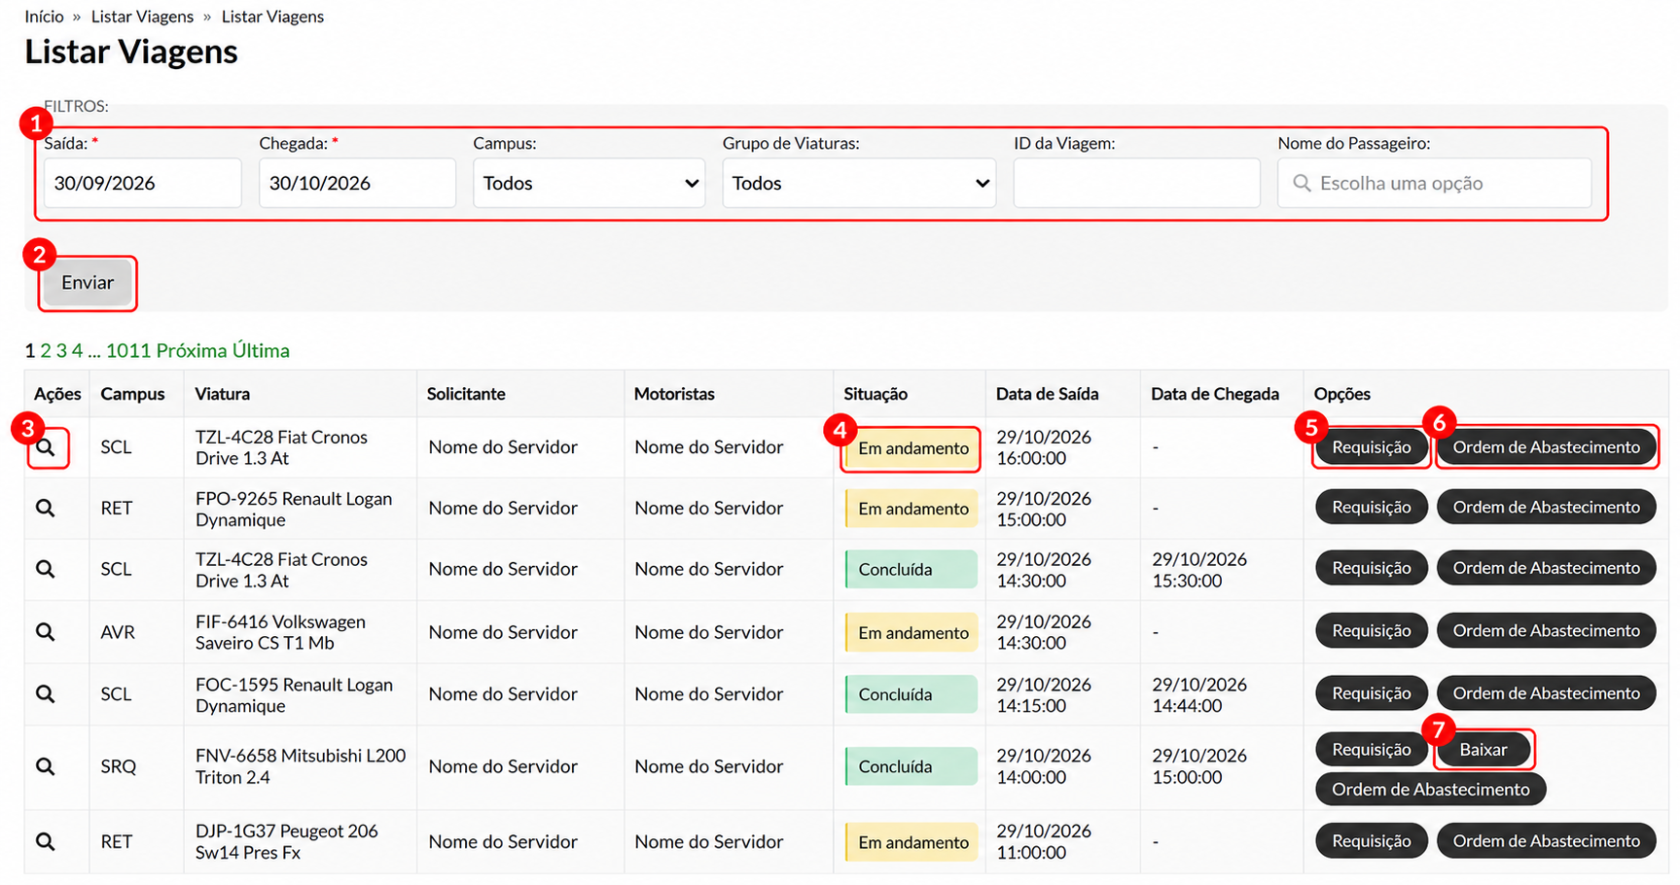This screenshot has height=885, width=1680.
Task: Click Requisição on the Concluída TZL-4C28 trip
Action: click(x=1371, y=568)
